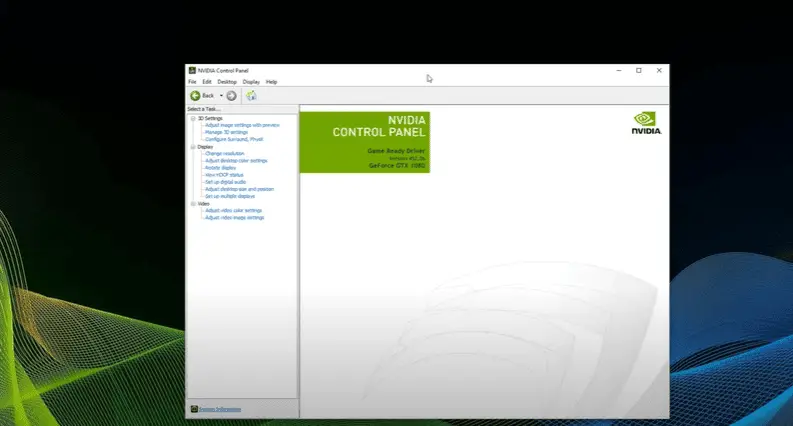The height and width of the screenshot is (426, 793).
Task: Click the NVIDIA Control Panel title bar icon
Action: pos(192,70)
